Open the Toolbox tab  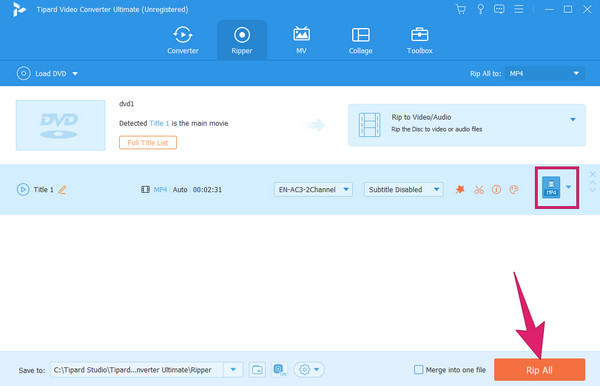[419, 40]
